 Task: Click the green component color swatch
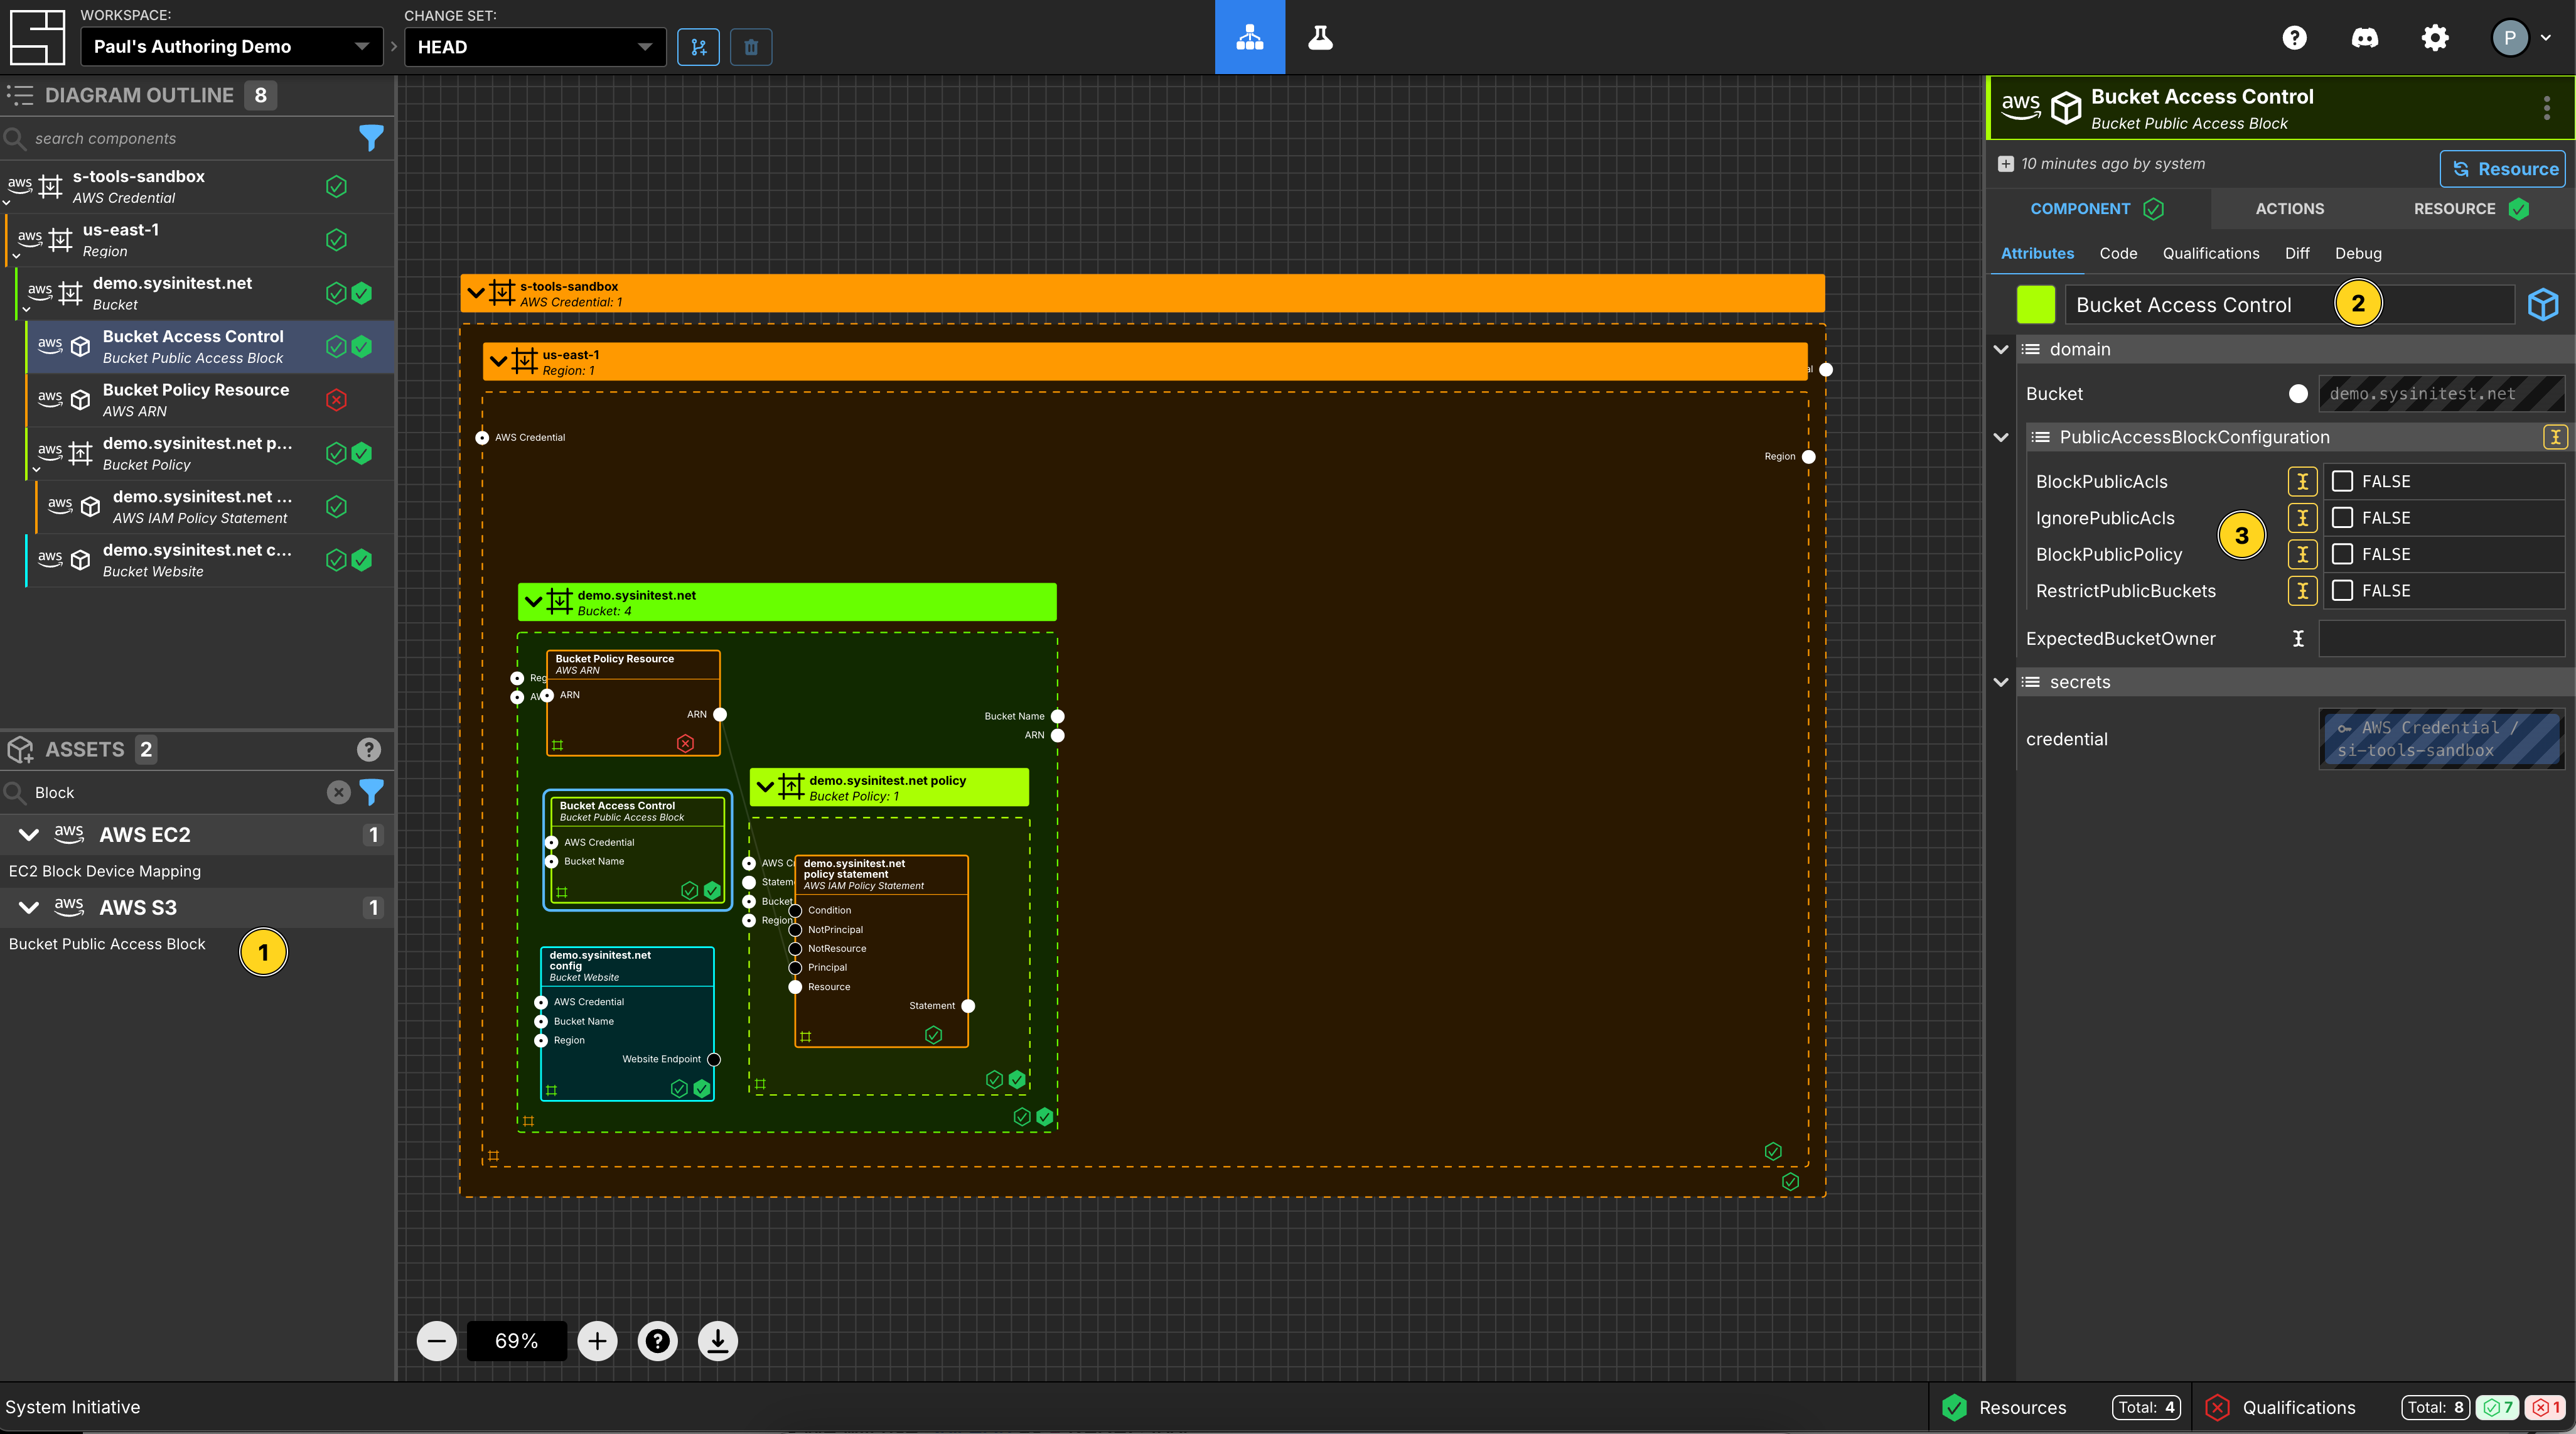point(2035,304)
